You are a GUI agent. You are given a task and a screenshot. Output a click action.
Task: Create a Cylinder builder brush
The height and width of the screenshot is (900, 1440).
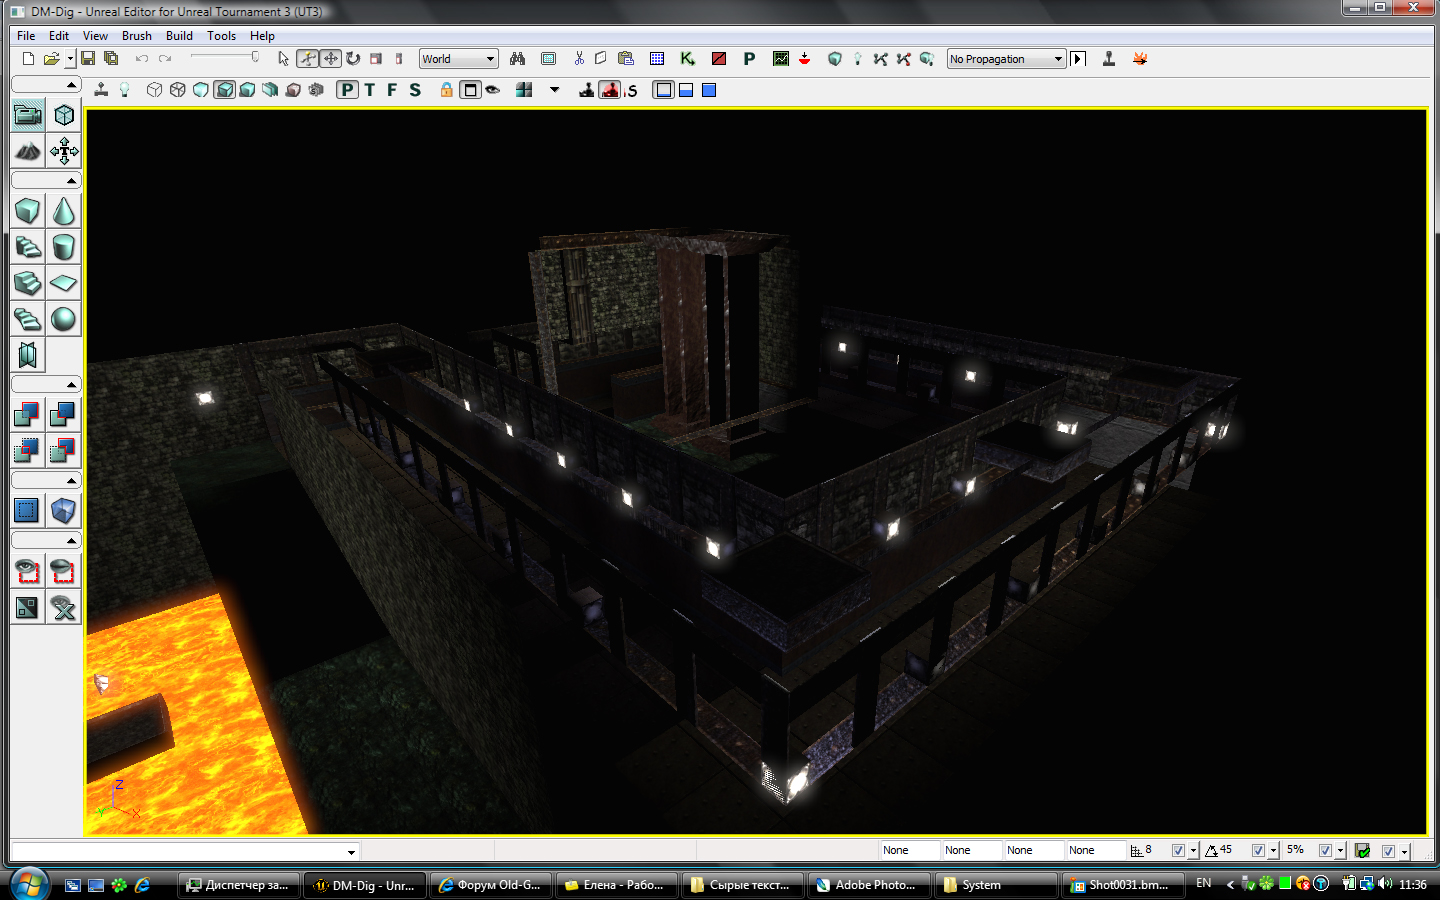[x=64, y=247]
